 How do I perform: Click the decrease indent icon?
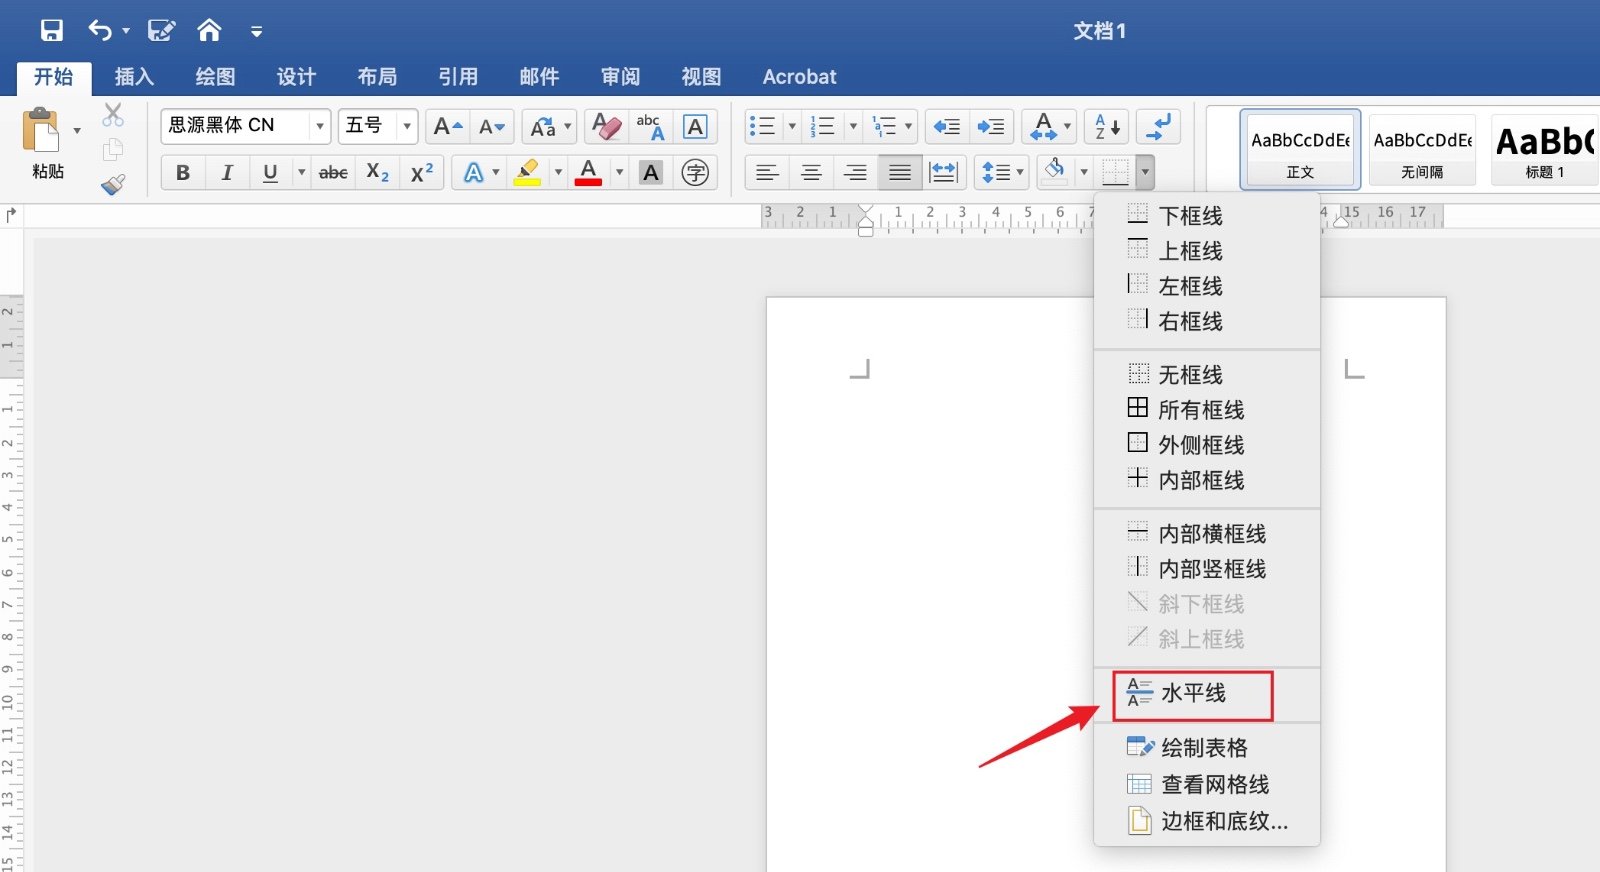tap(946, 126)
